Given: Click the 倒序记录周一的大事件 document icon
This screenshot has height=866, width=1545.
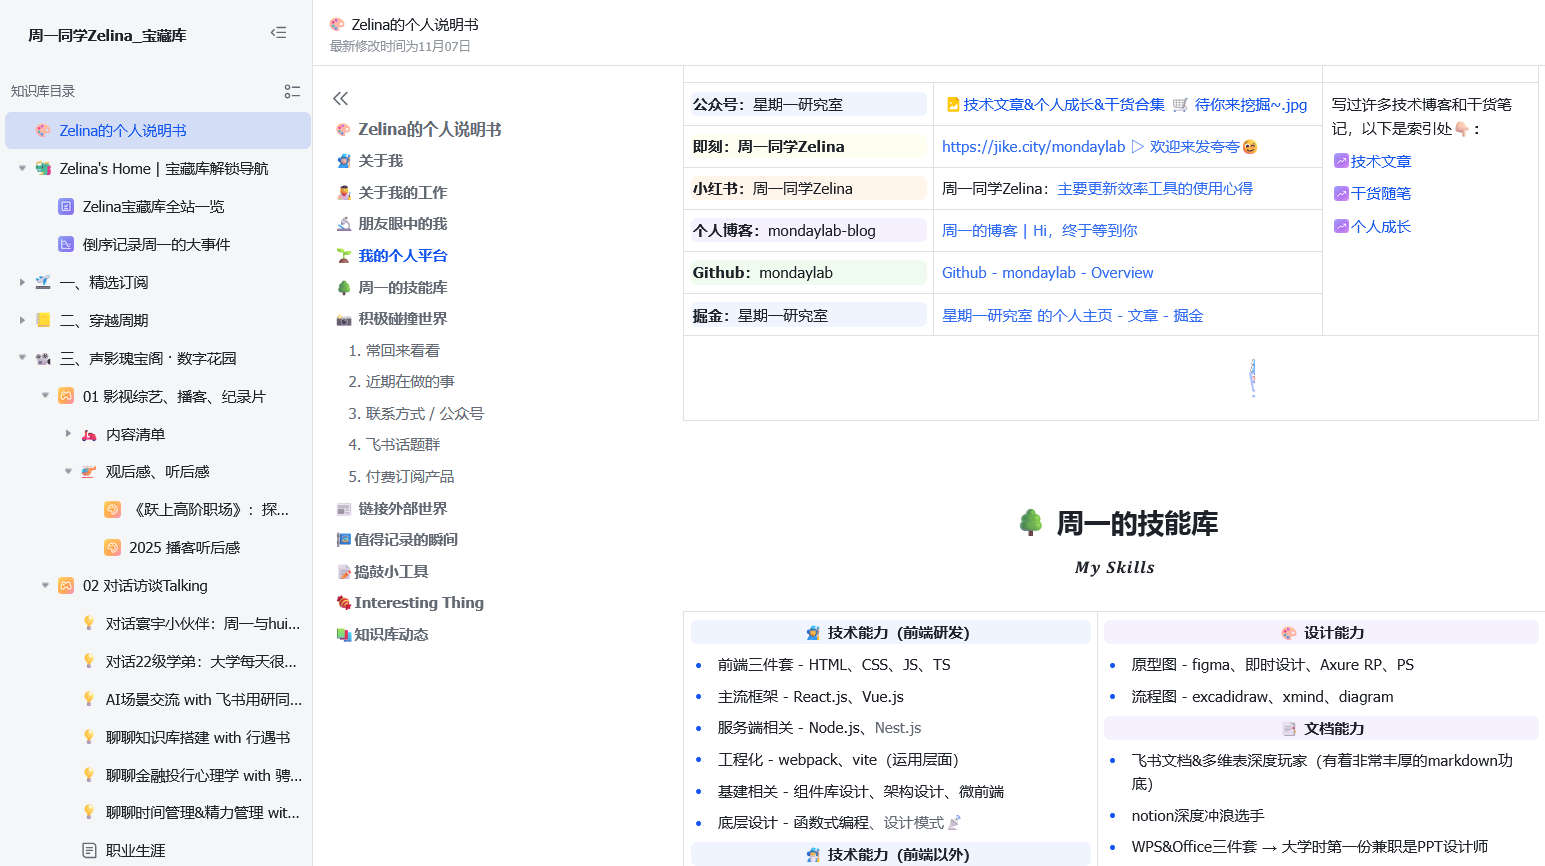Looking at the screenshot, I should coord(66,244).
